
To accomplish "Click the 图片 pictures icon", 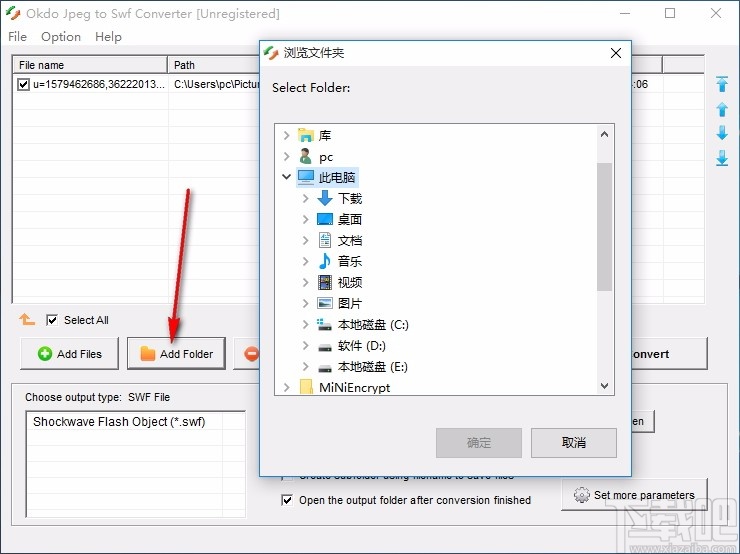I will 325,303.
